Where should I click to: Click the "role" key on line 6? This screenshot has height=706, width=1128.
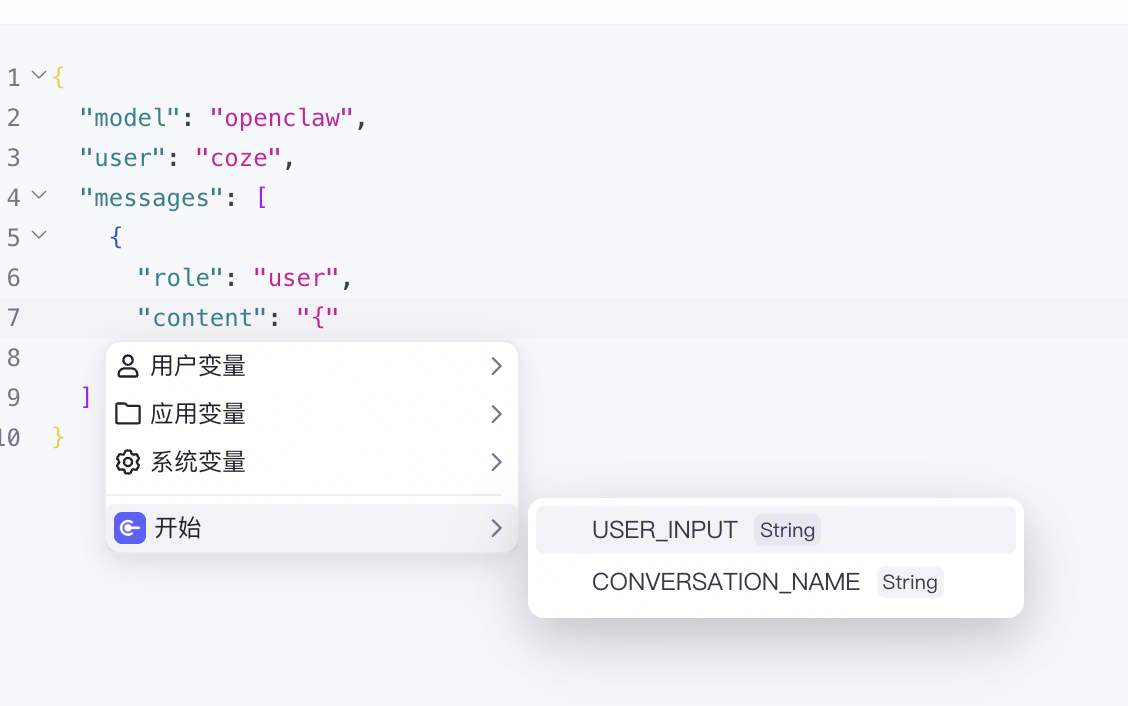[181, 277]
